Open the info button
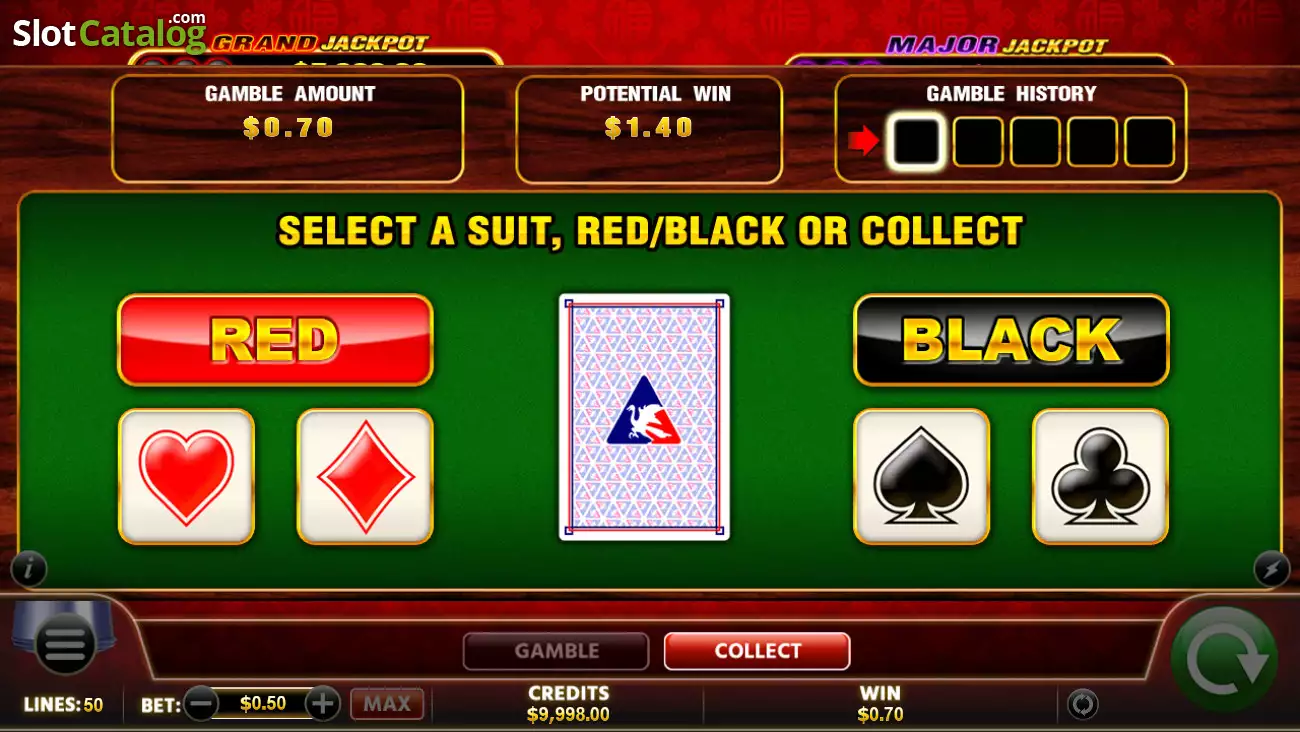Viewport: 1300px width, 732px height. (29, 569)
